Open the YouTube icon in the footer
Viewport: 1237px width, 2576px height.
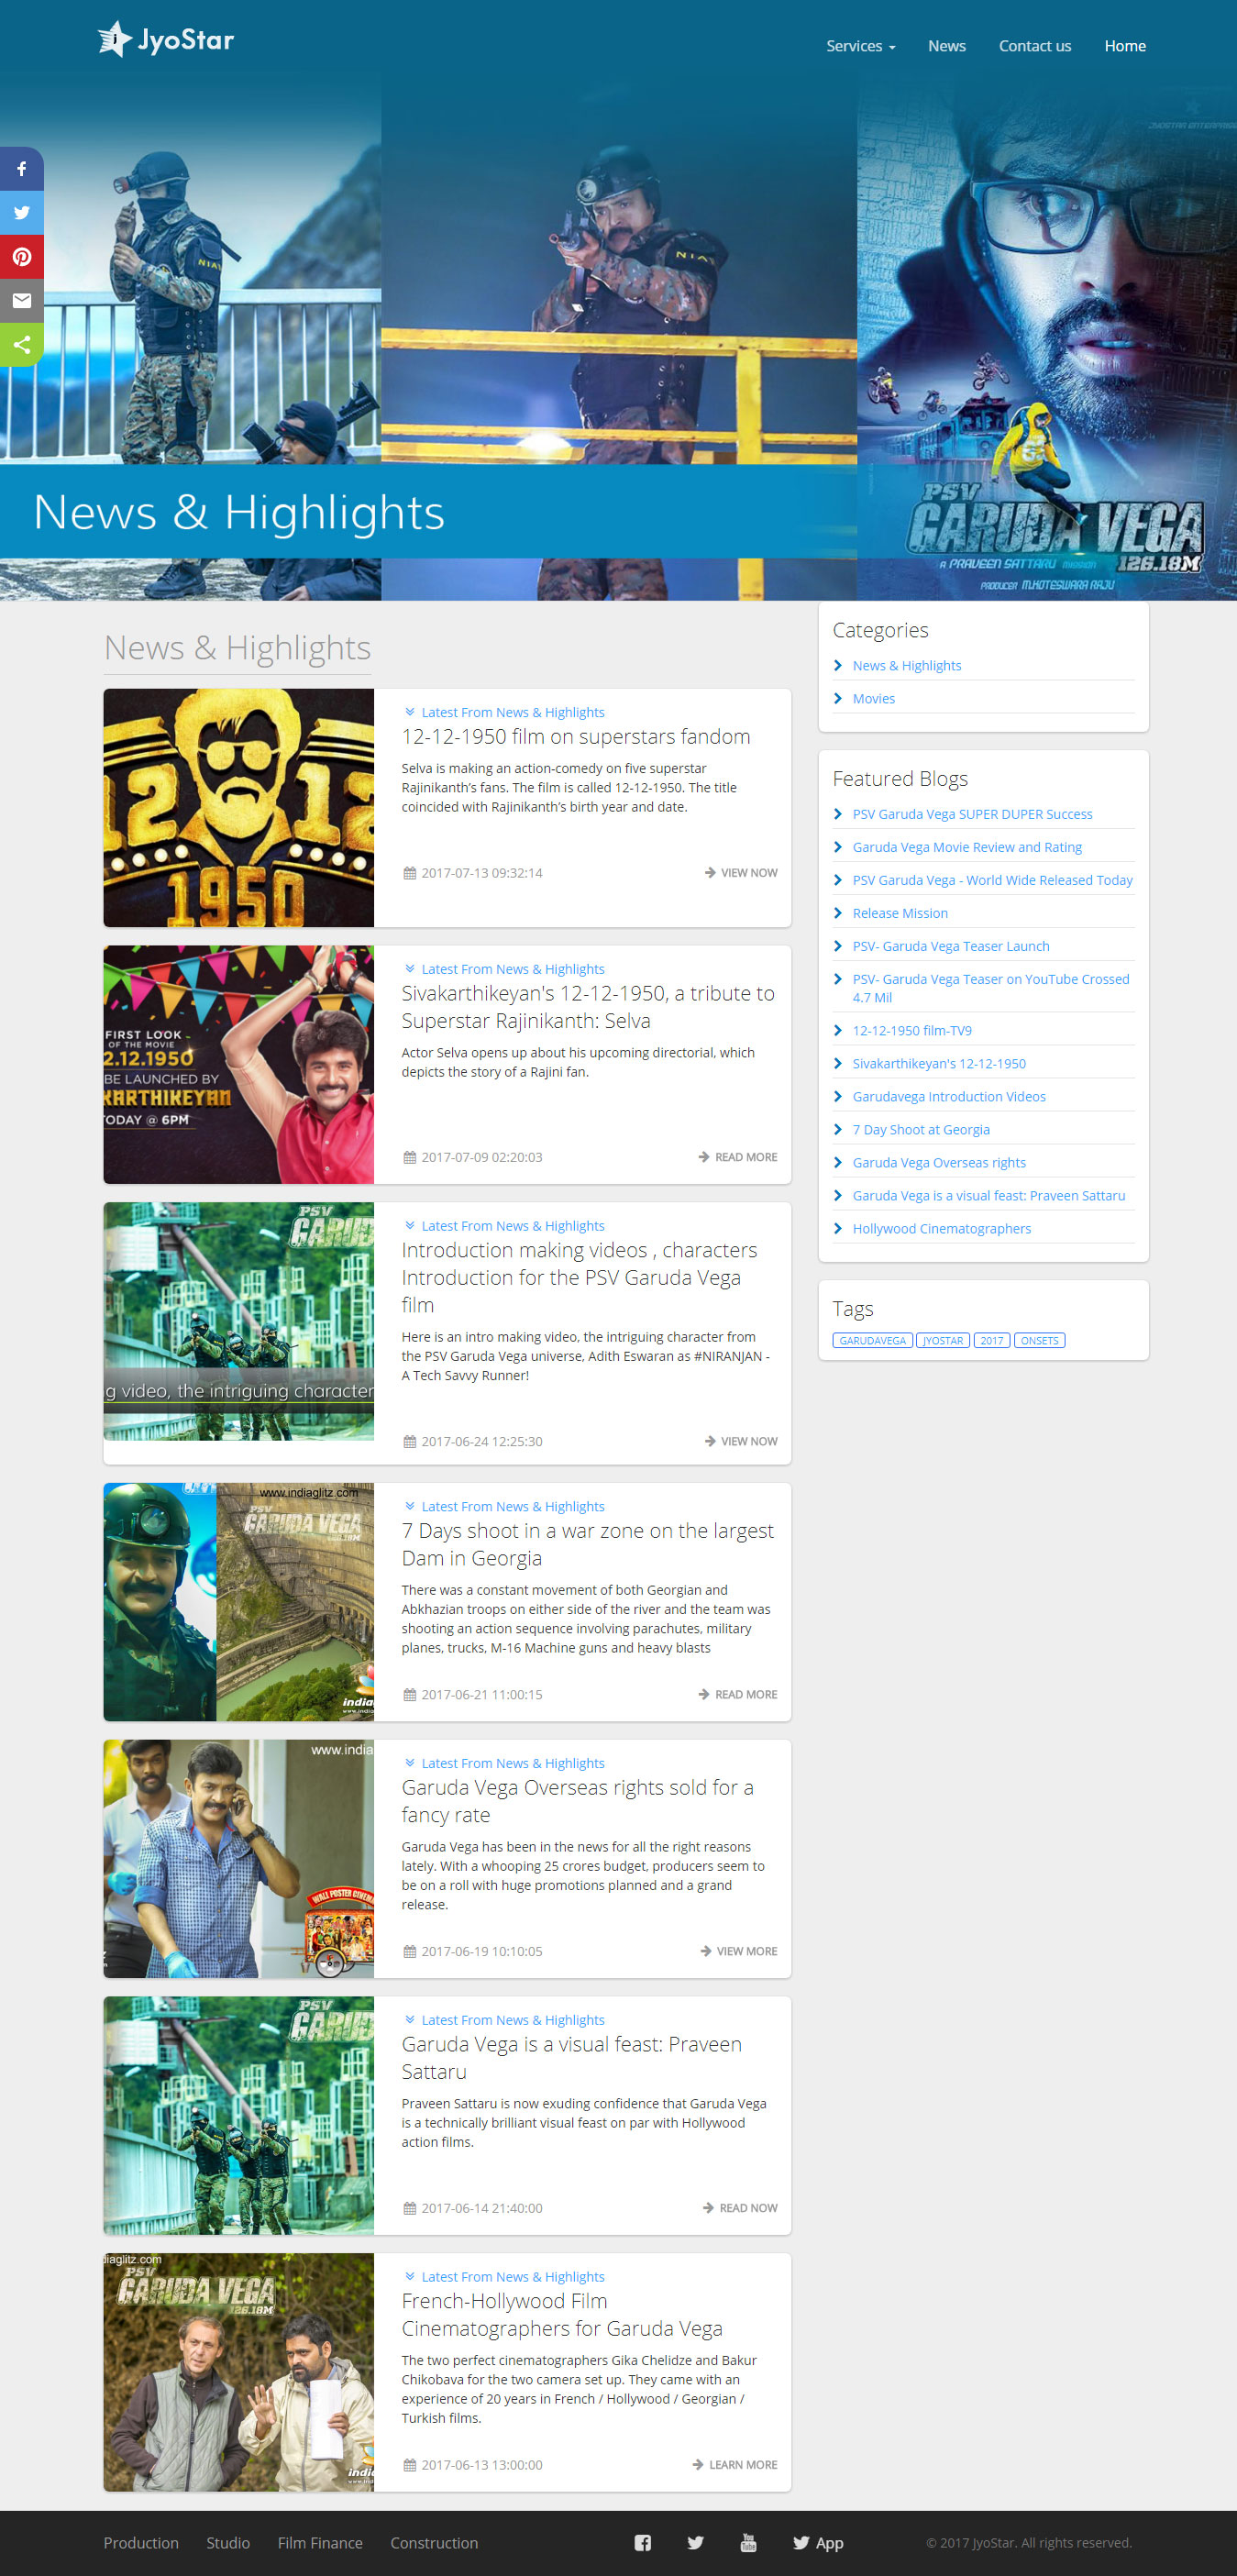pyautogui.click(x=748, y=2542)
